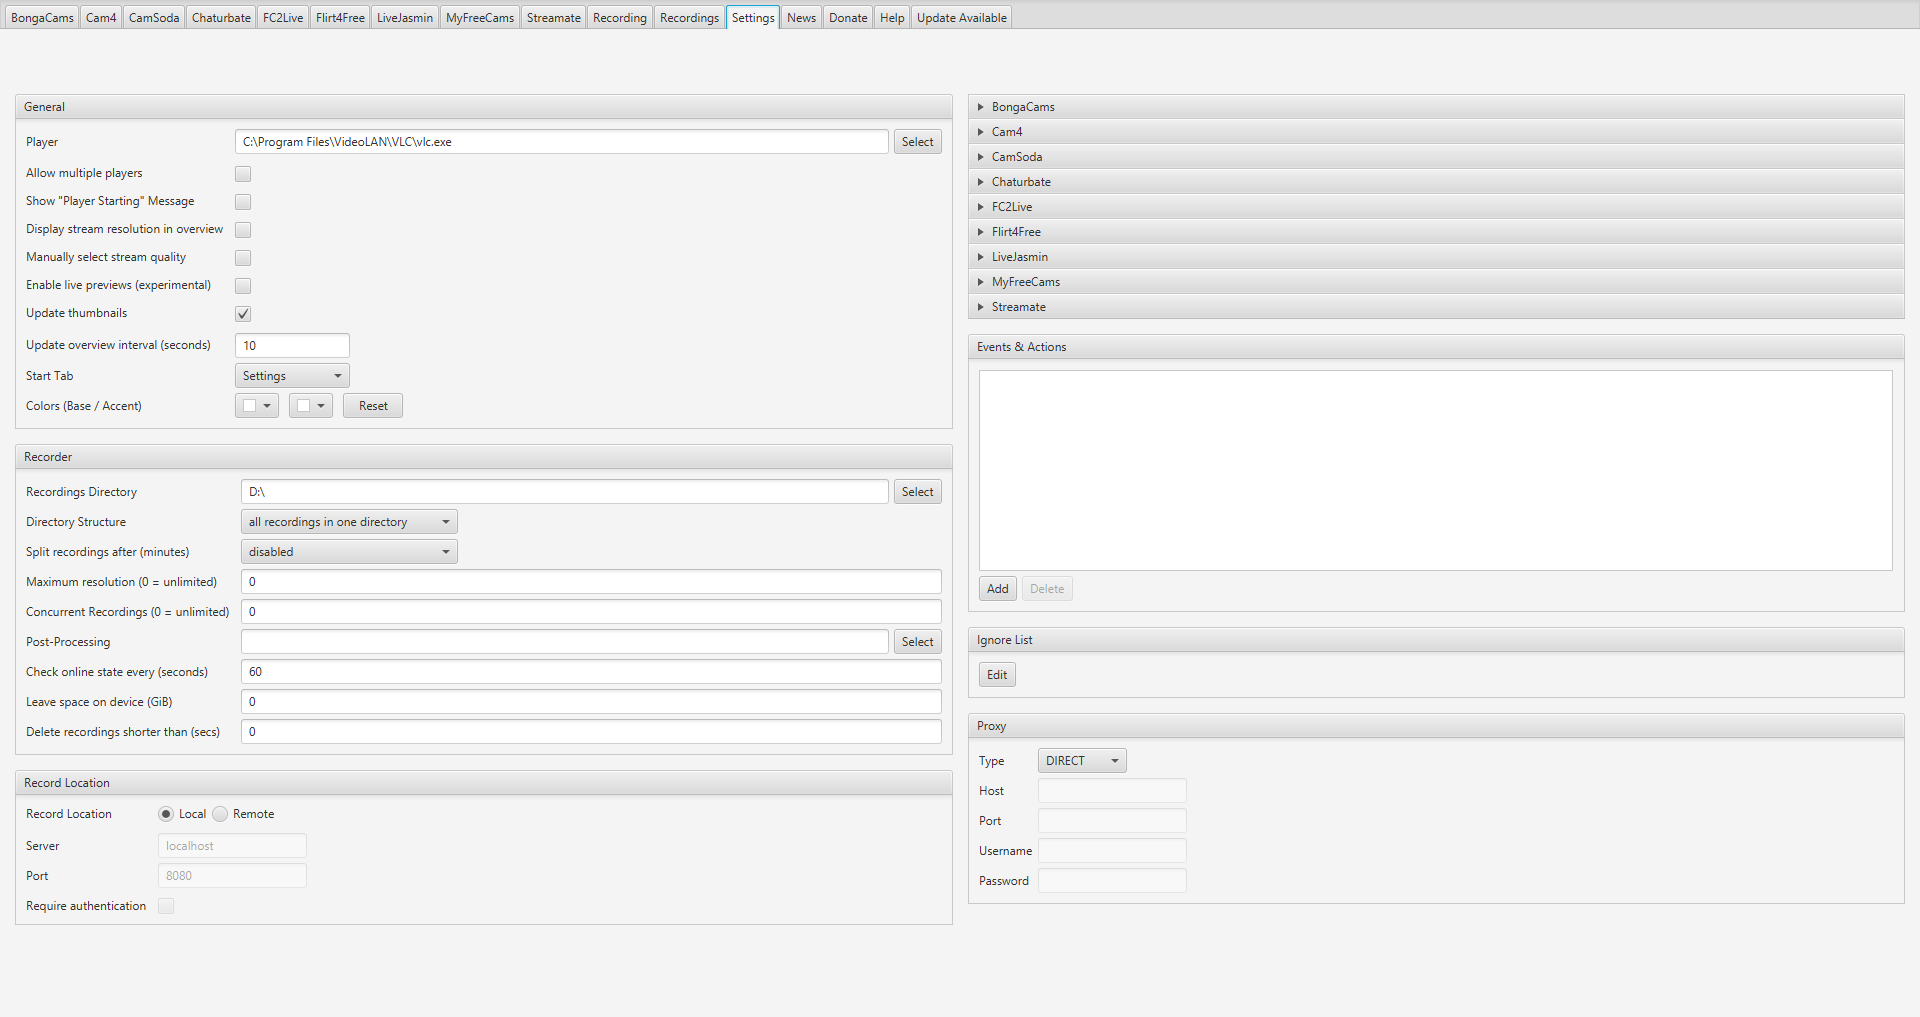This screenshot has height=1017, width=1920.
Task: Click Select next to the Player path
Action: point(917,142)
